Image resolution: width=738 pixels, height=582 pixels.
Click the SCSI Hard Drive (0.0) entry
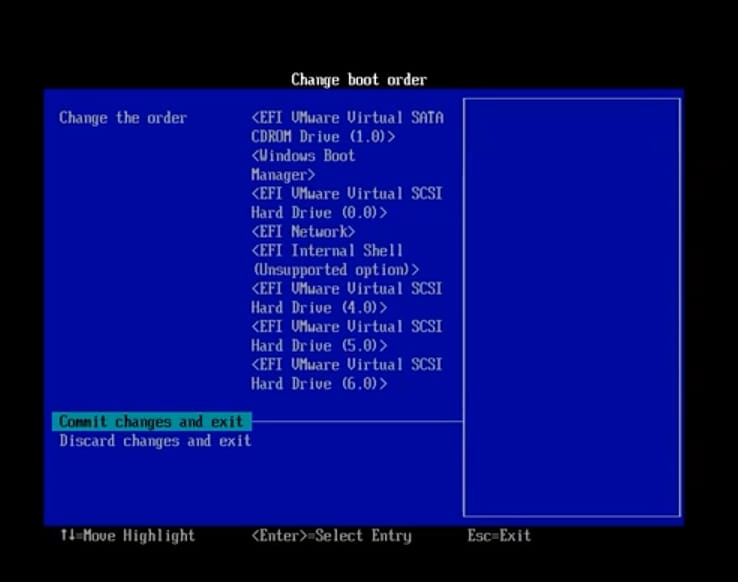(346, 203)
